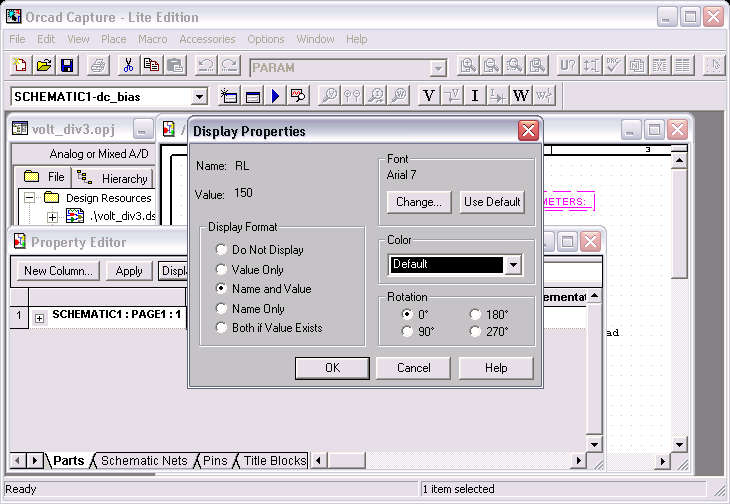Click New Column... in Property Editor
The width and height of the screenshot is (730, 504).
coord(58,271)
